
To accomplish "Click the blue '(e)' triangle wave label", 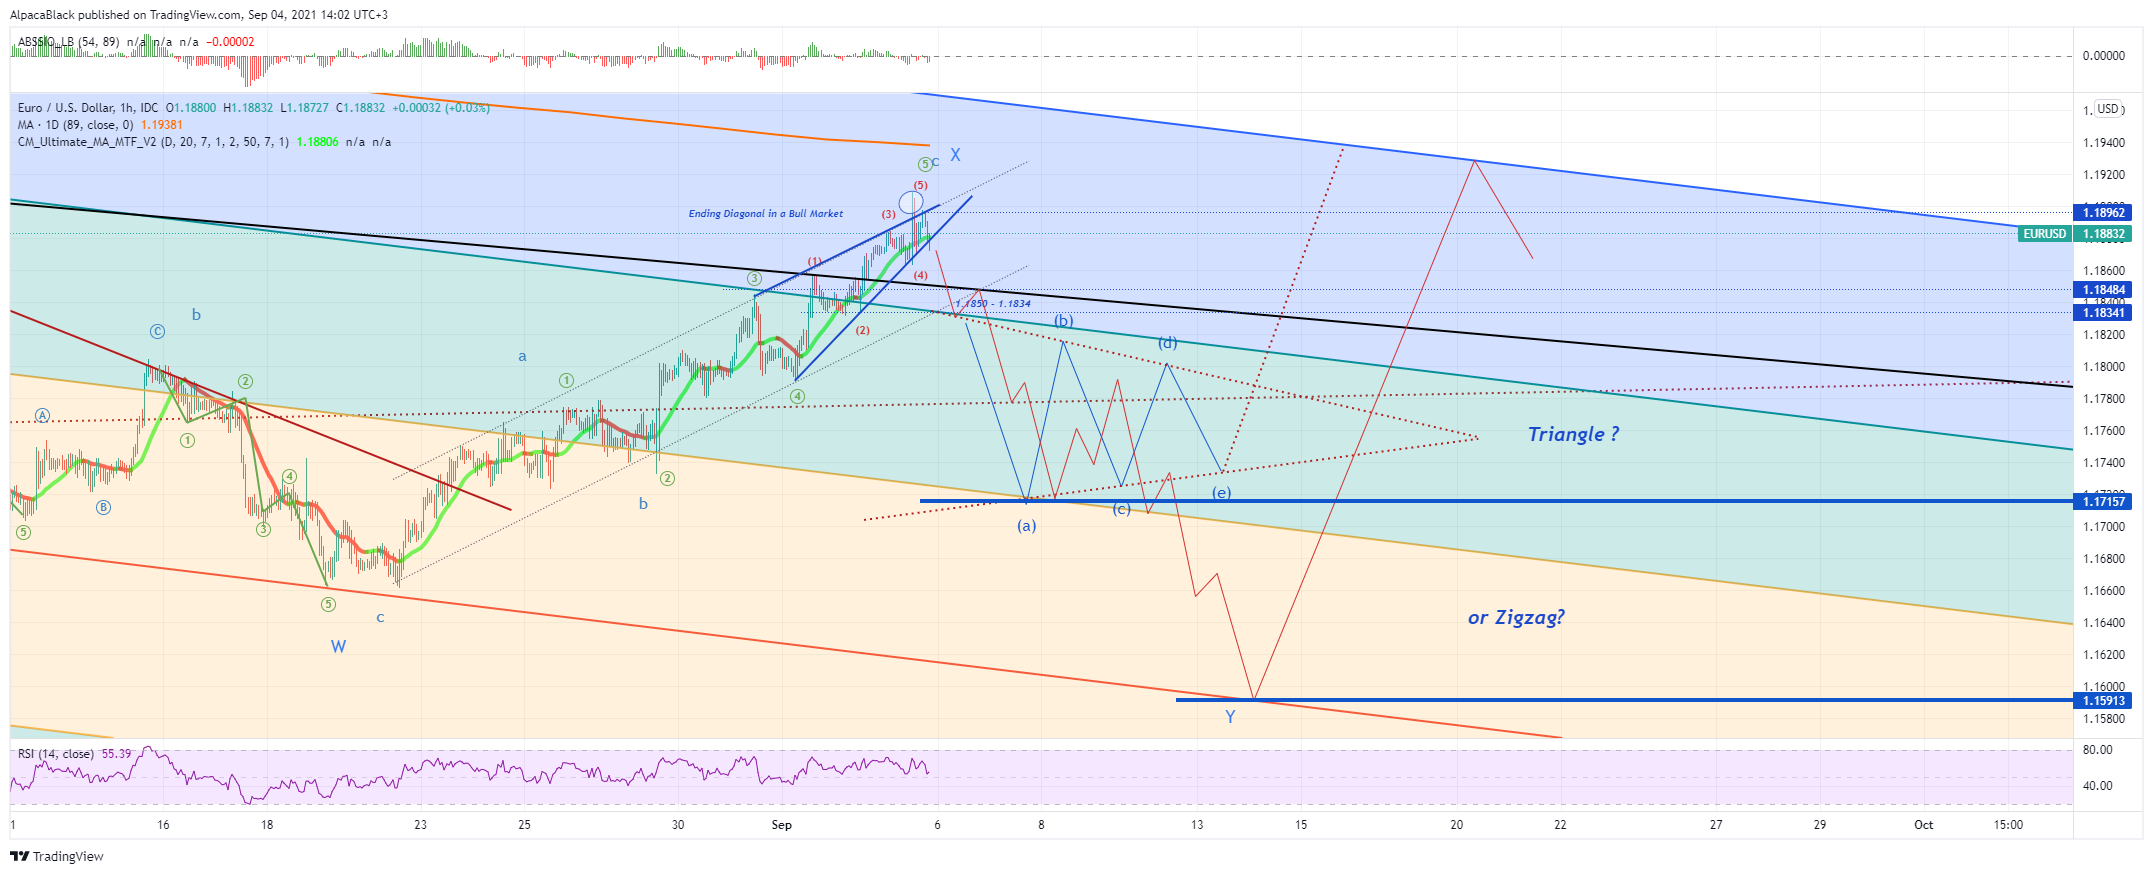I will pos(1221,493).
